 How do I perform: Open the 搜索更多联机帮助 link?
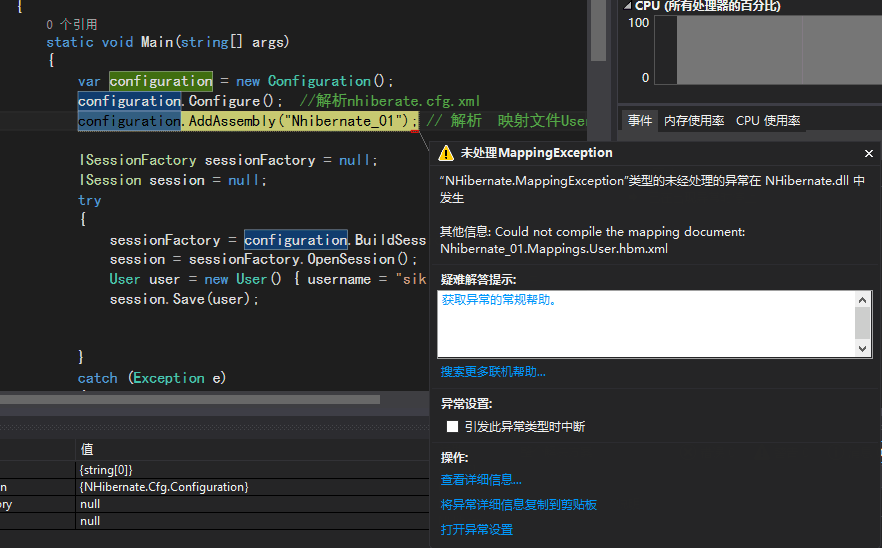[x=493, y=372]
